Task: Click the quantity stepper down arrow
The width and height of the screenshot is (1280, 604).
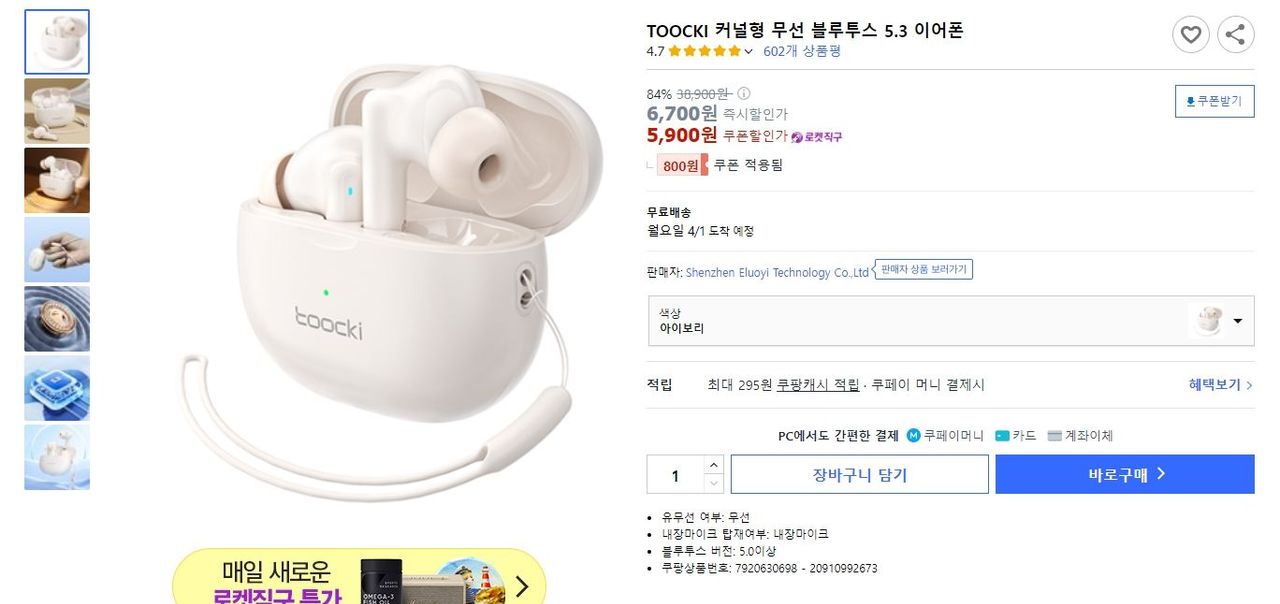Action: coord(714,484)
